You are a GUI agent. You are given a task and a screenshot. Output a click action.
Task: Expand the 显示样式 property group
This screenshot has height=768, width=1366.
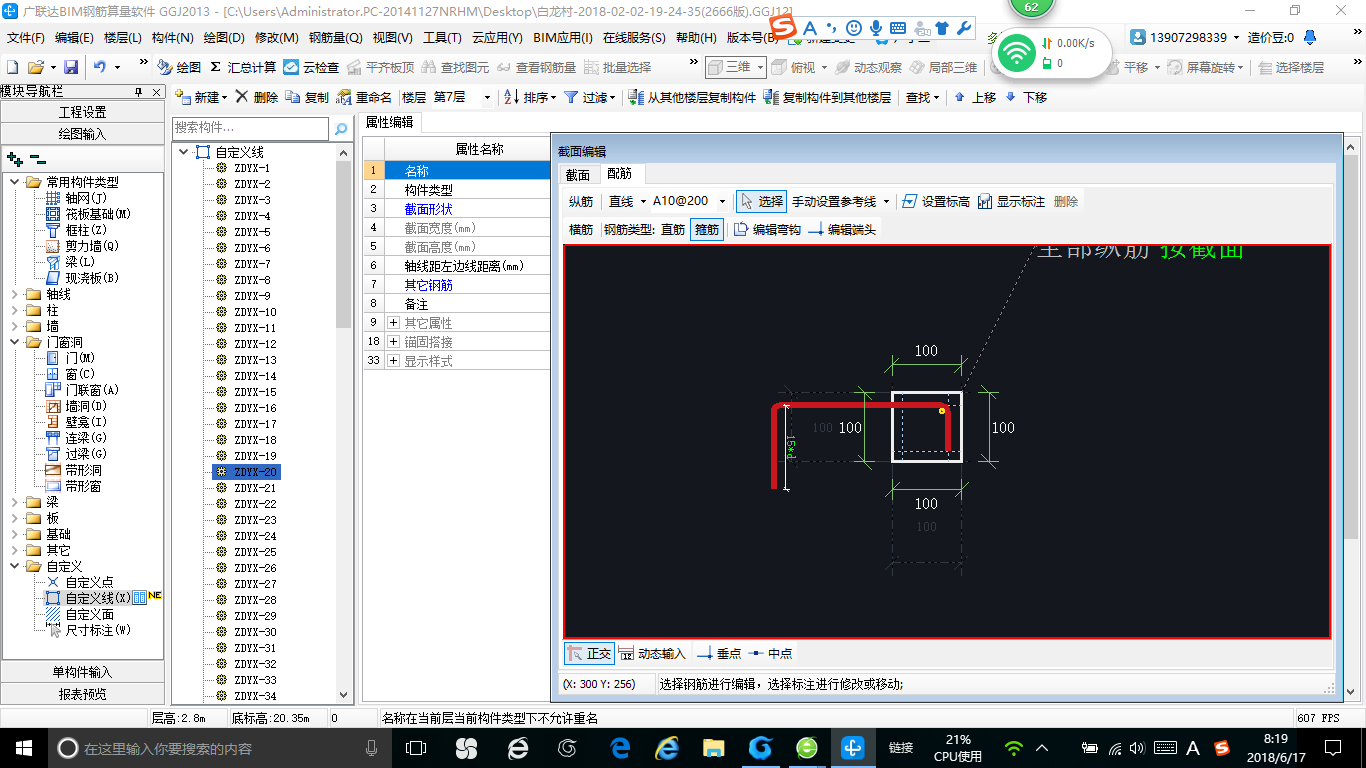tap(394, 361)
